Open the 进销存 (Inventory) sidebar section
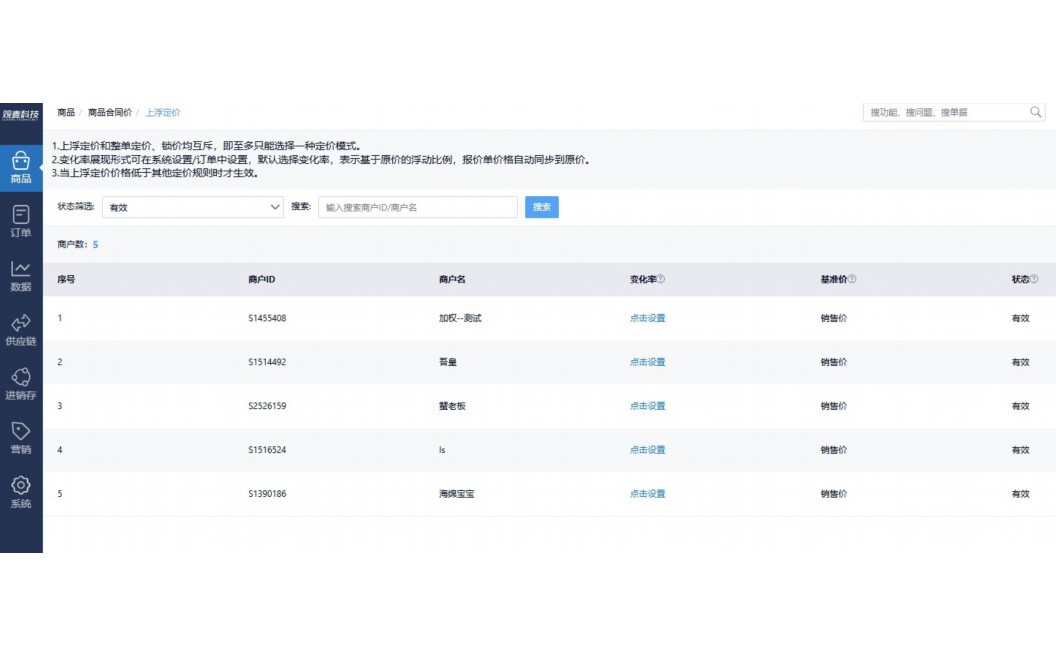 (20, 381)
